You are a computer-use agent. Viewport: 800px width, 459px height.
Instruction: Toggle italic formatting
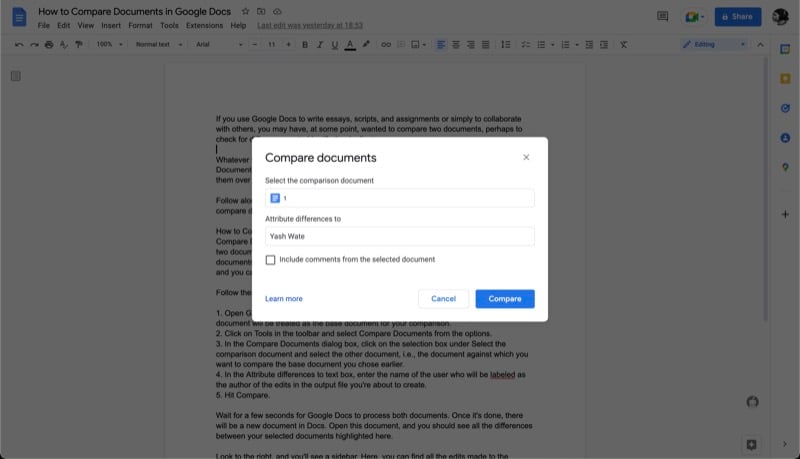click(320, 44)
